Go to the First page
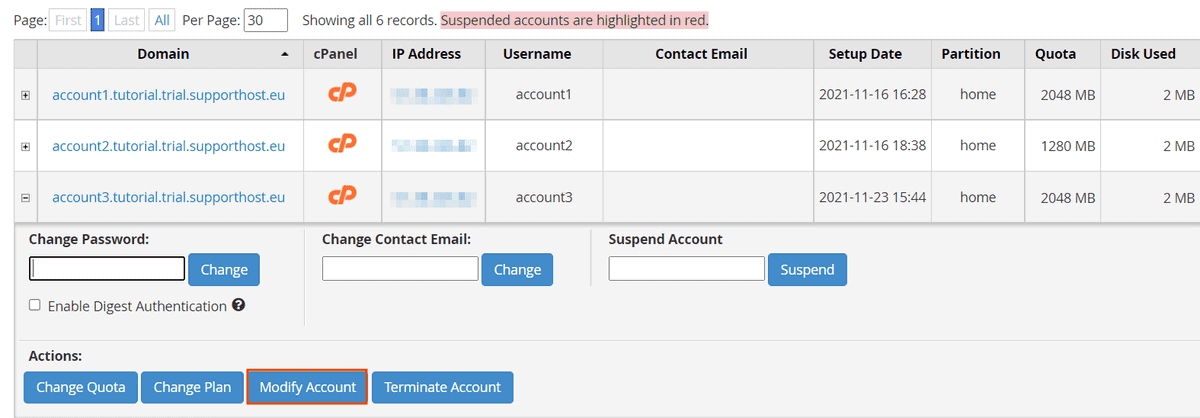Image resolution: width=1200 pixels, height=418 pixels. (68, 20)
